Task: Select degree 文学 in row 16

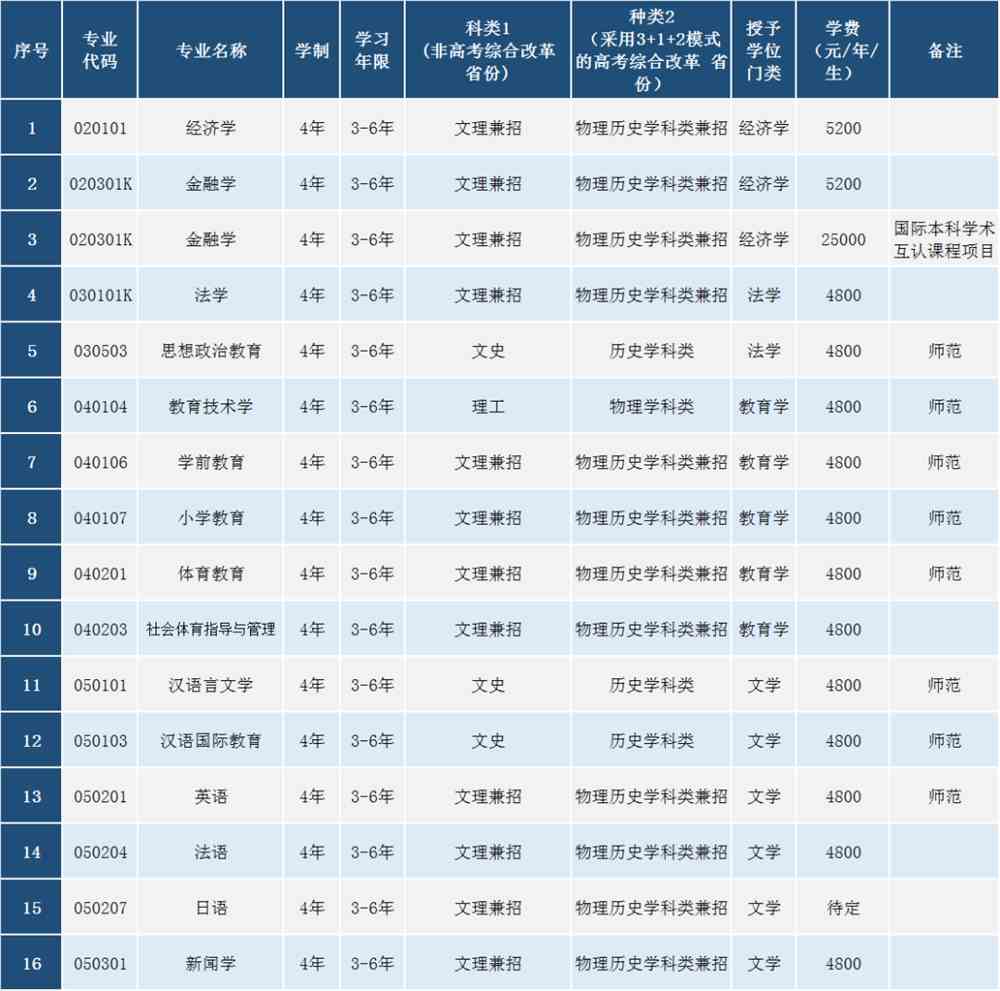Action: [x=763, y=964]
